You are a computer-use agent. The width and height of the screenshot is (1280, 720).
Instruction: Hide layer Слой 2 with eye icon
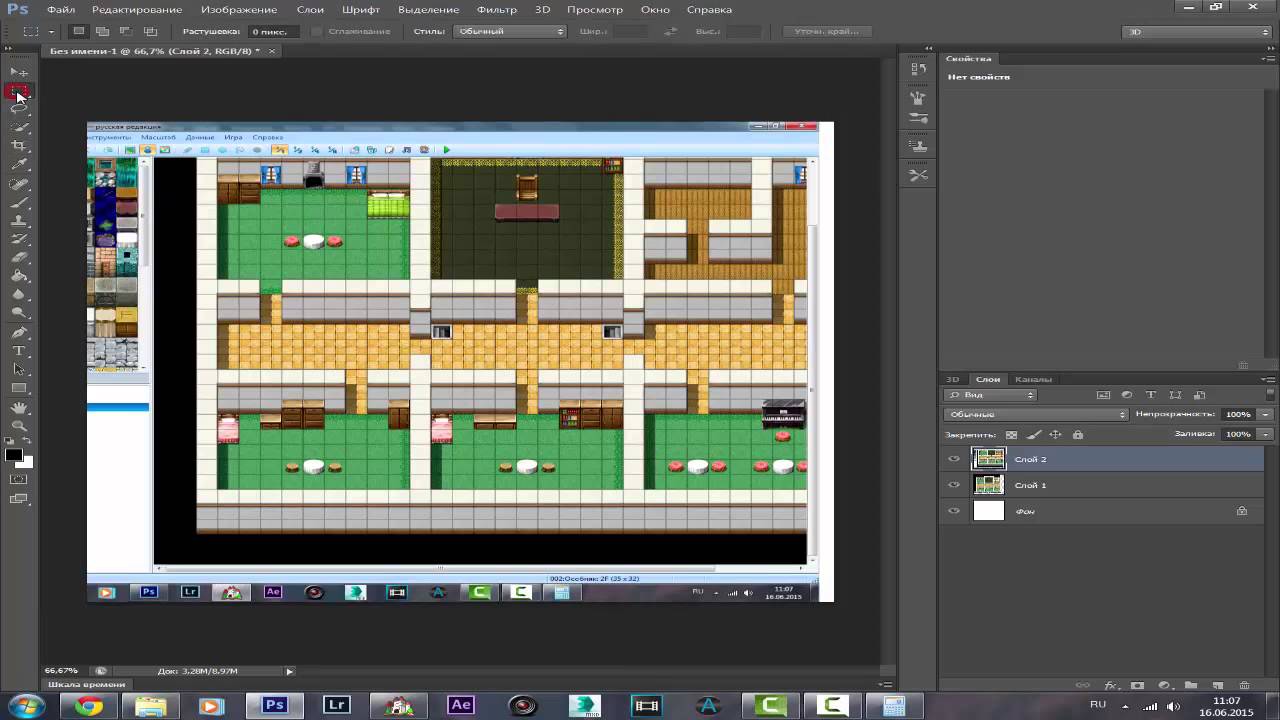tap(953, 459)
